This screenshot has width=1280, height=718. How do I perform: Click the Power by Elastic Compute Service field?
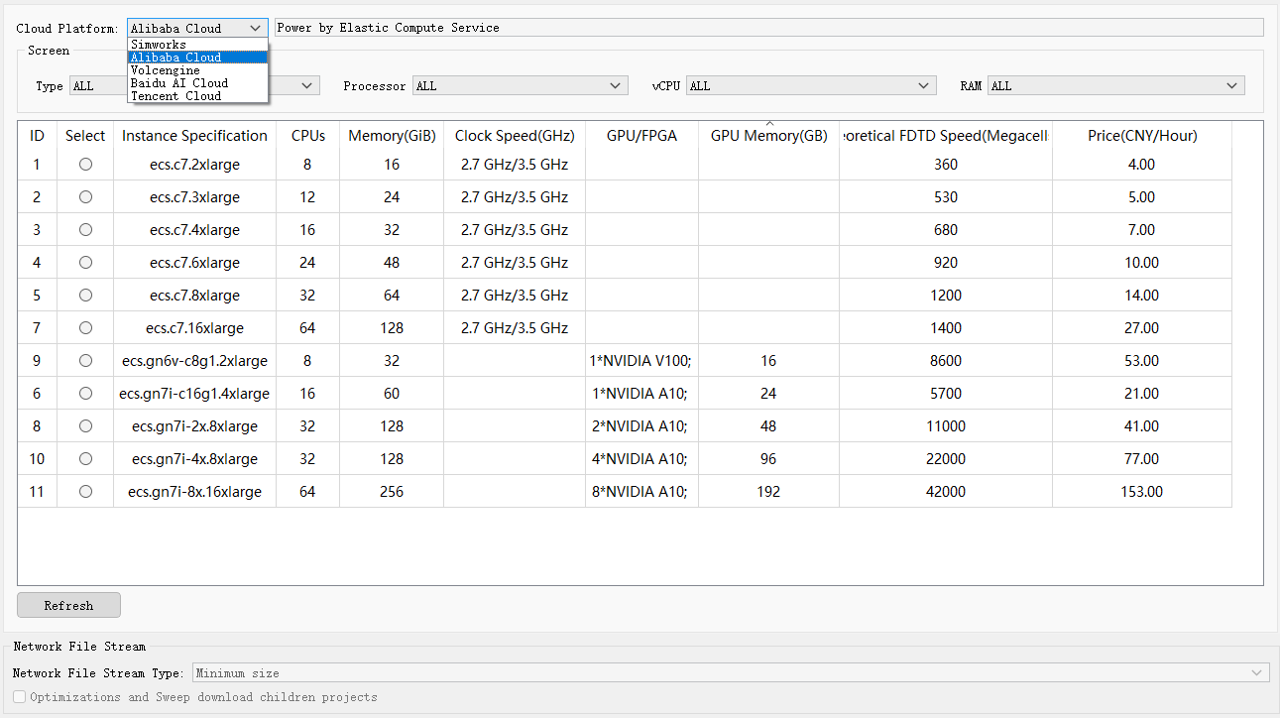coord(768,28)
